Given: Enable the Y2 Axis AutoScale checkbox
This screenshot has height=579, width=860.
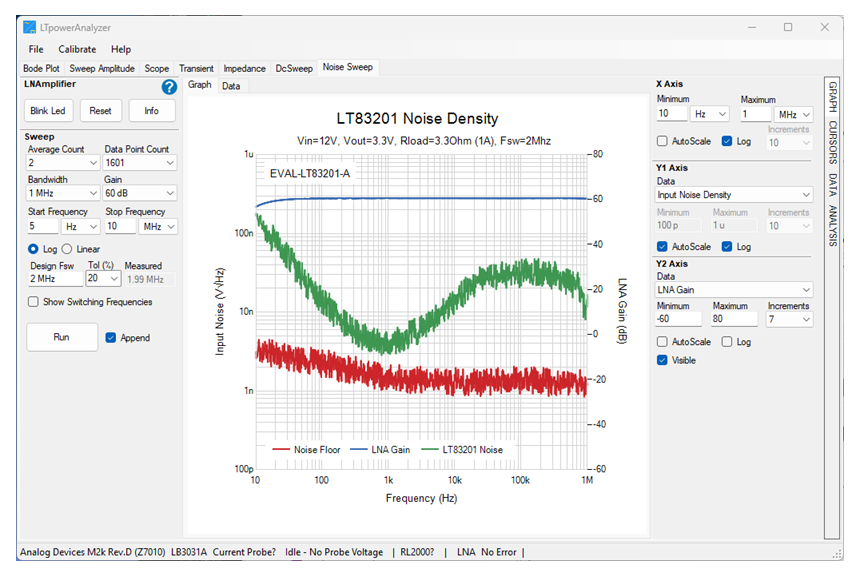Looking at the screenshot, I should (662, 342).
